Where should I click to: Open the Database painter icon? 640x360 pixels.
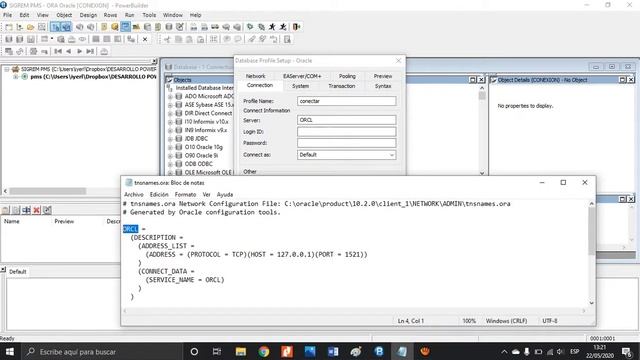(x=169, y=27)
